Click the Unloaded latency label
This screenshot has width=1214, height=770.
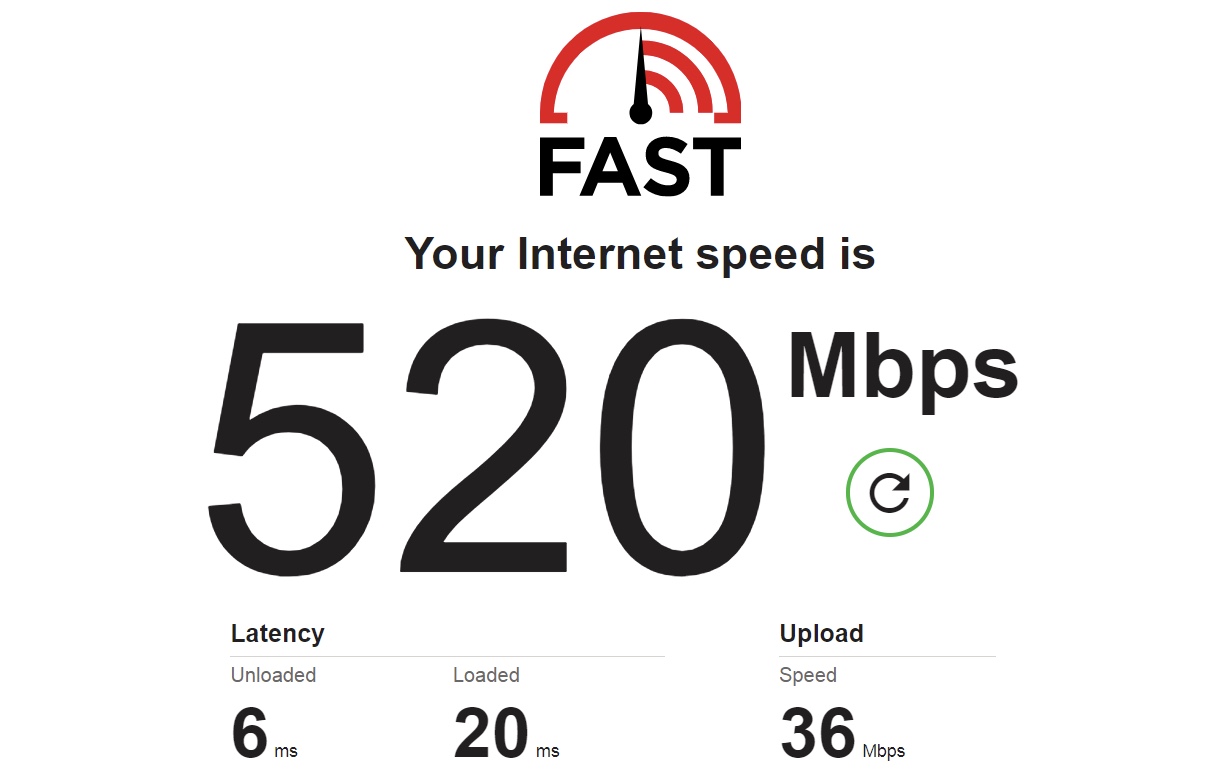[x=273, y=675]
